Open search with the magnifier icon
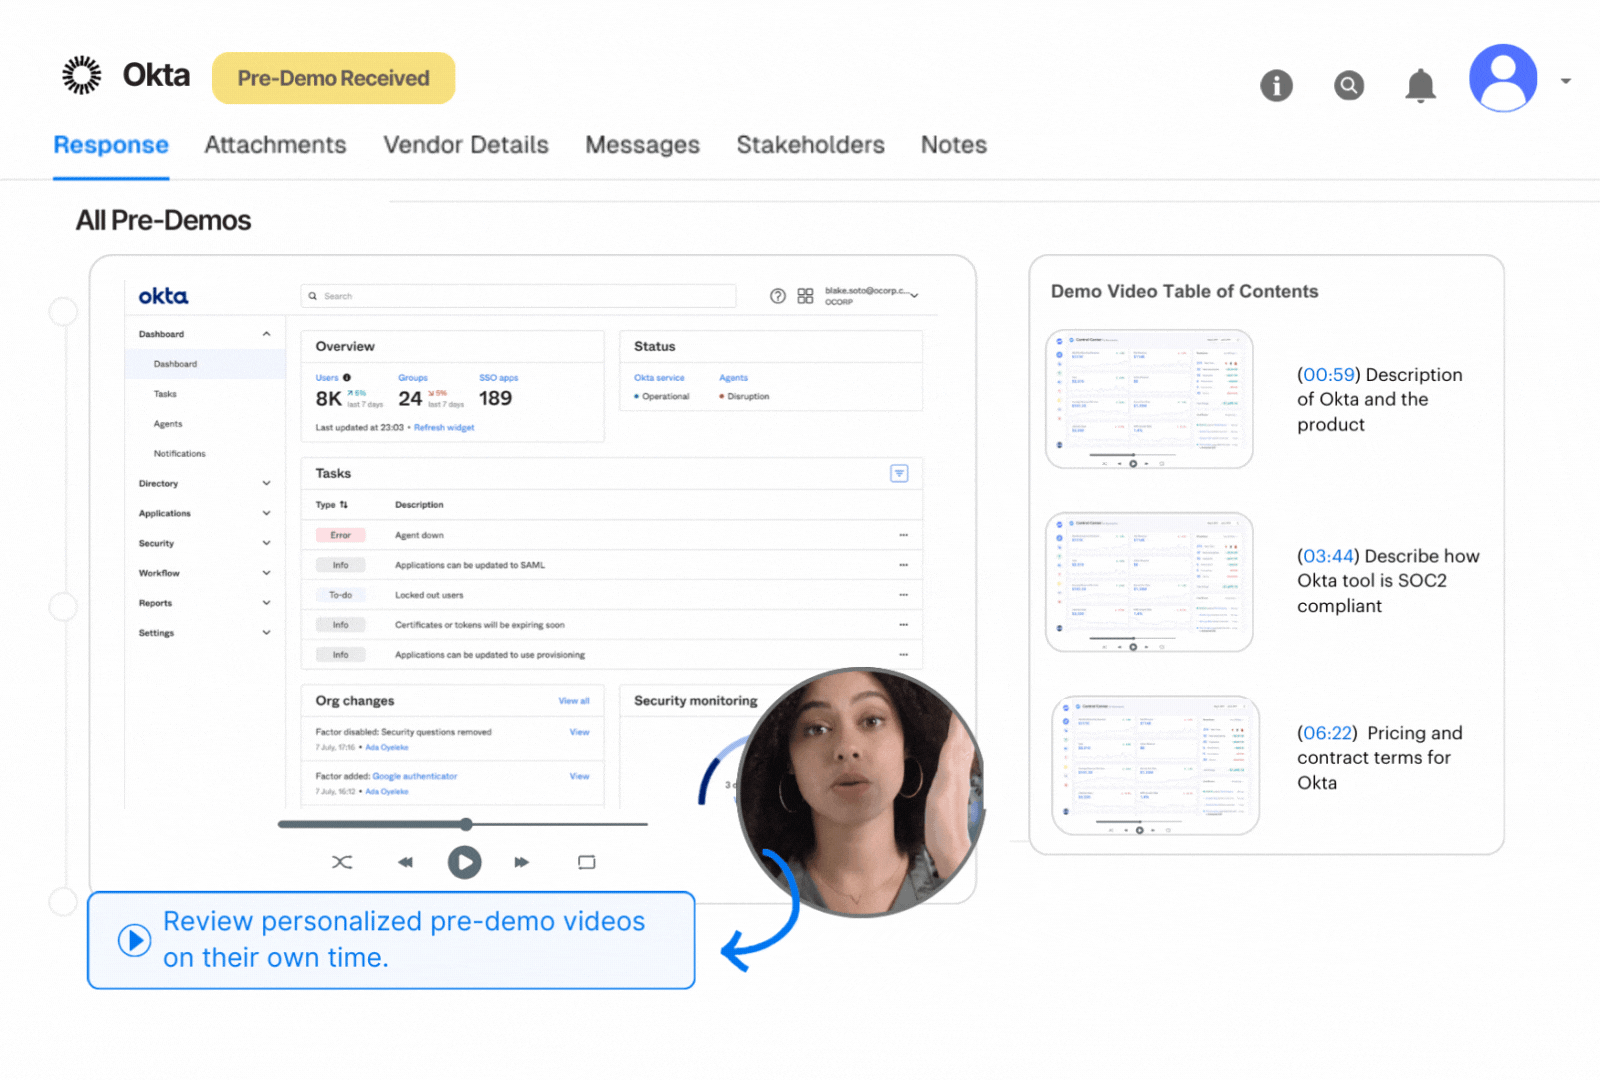 (x=1349, y=86)
